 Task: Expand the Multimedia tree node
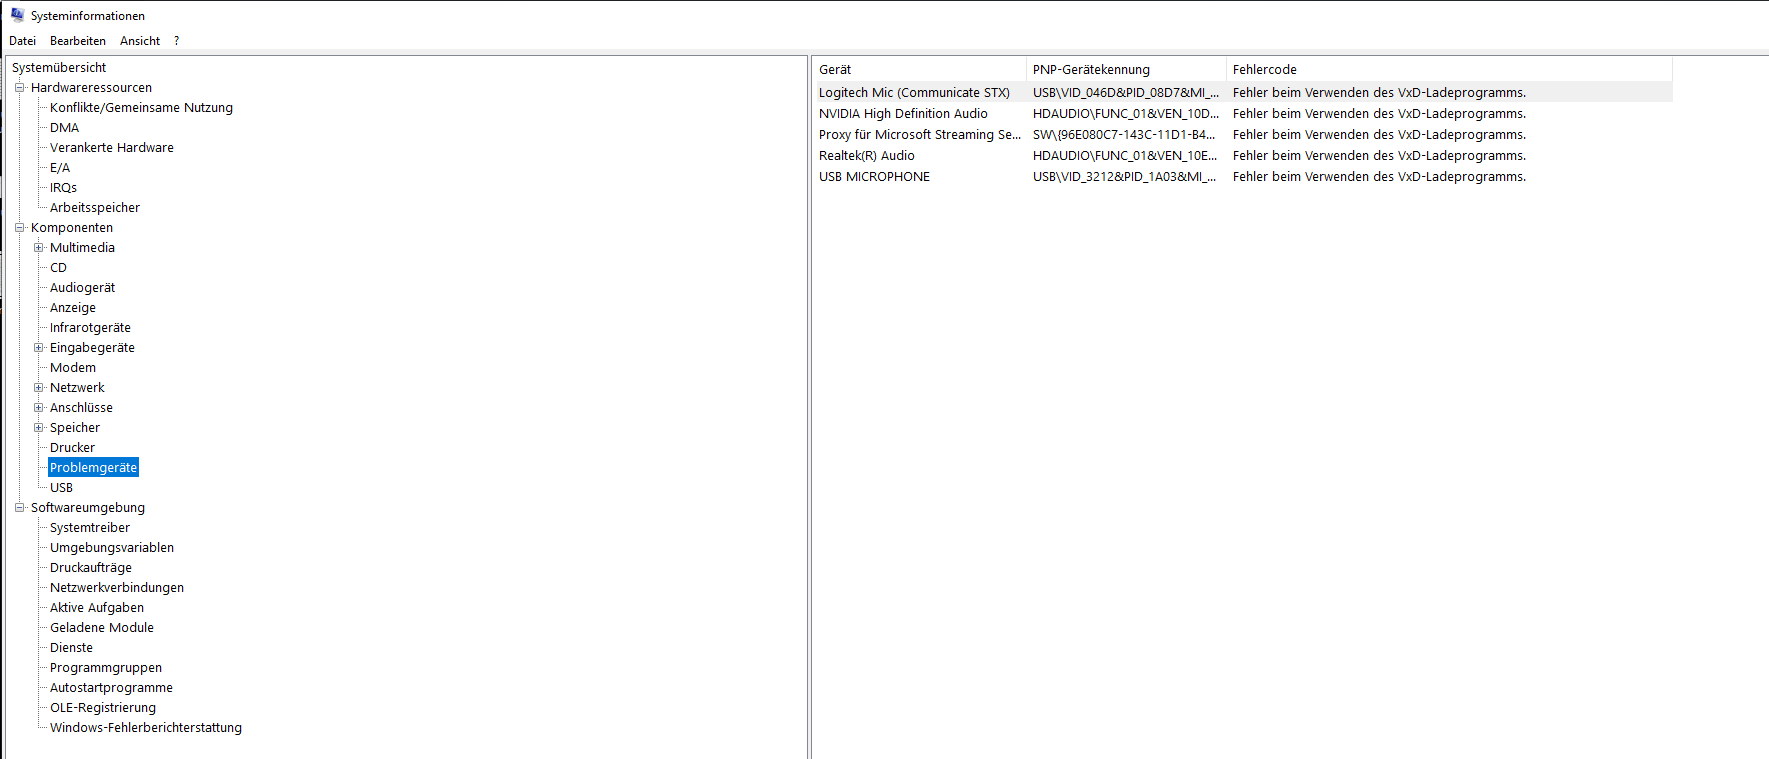tap(39, 248)
